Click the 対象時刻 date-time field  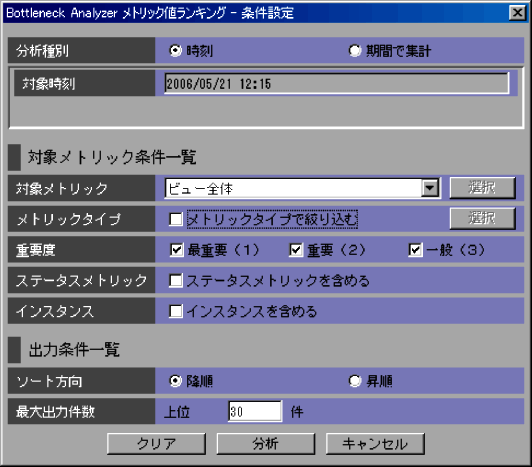tap(337, 83)
